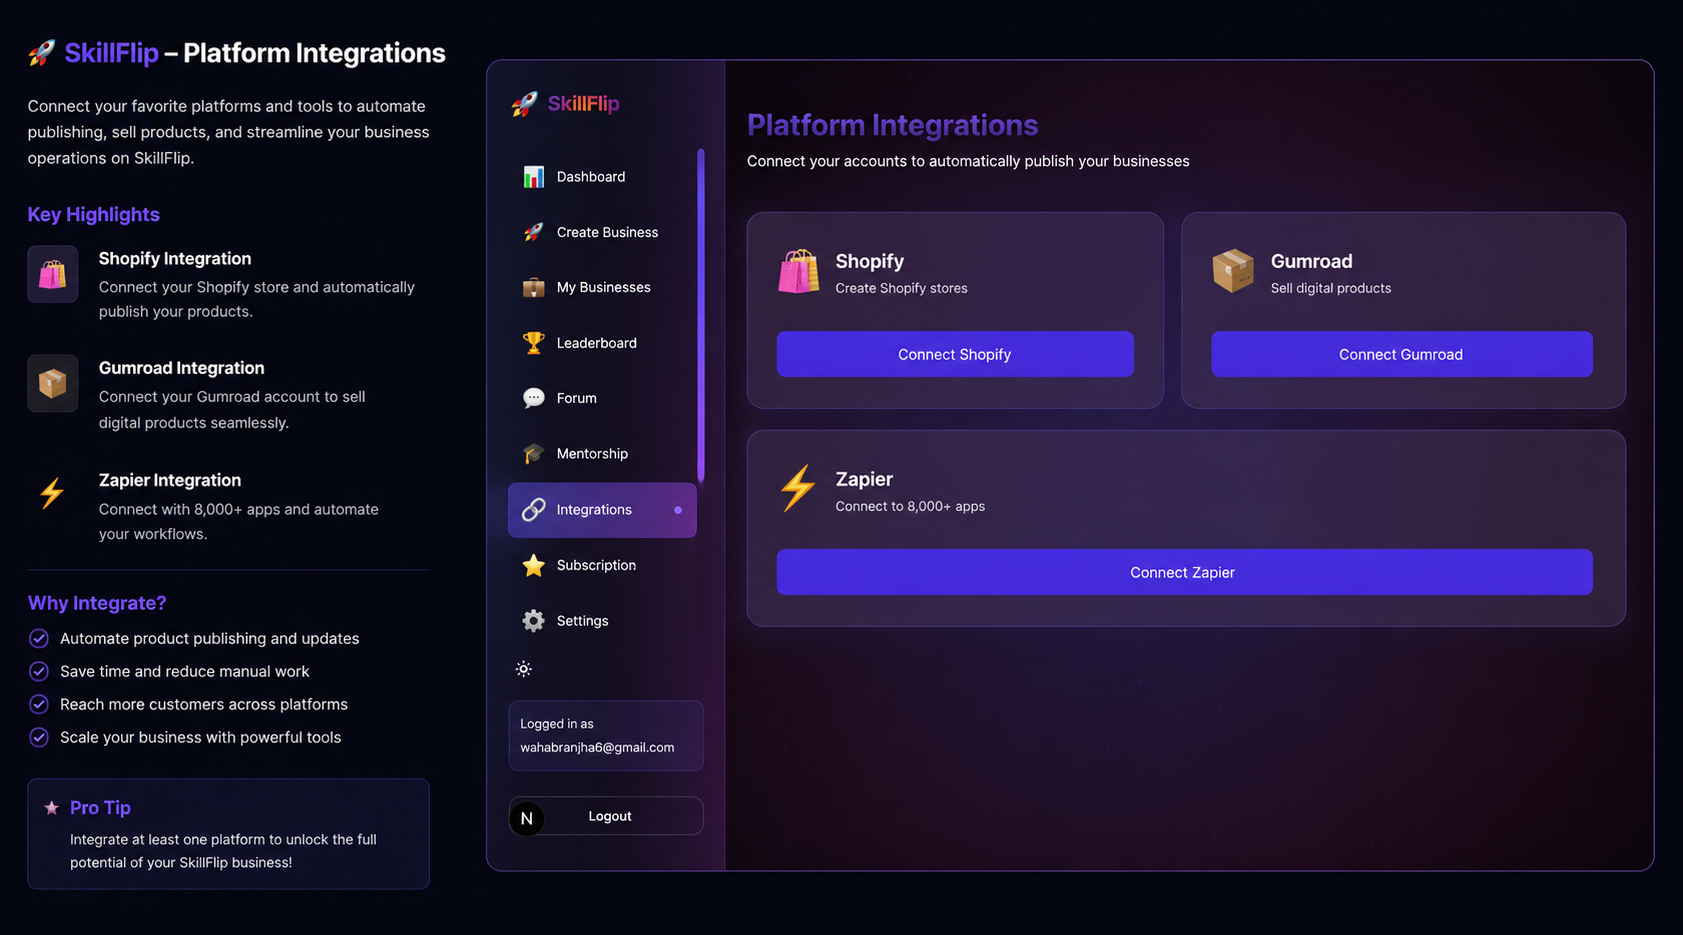Image resolution: width=1683 pixels, height=935 pixels.
Task: Toggle light theme with sun icon
Action: click(523, 669)
